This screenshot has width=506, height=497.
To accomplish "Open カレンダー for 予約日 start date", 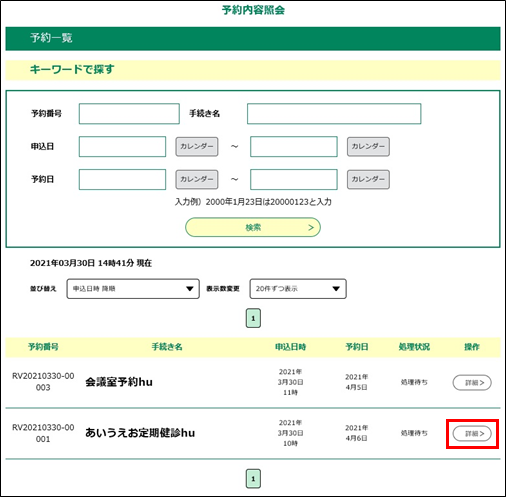I will coord(197,179).
